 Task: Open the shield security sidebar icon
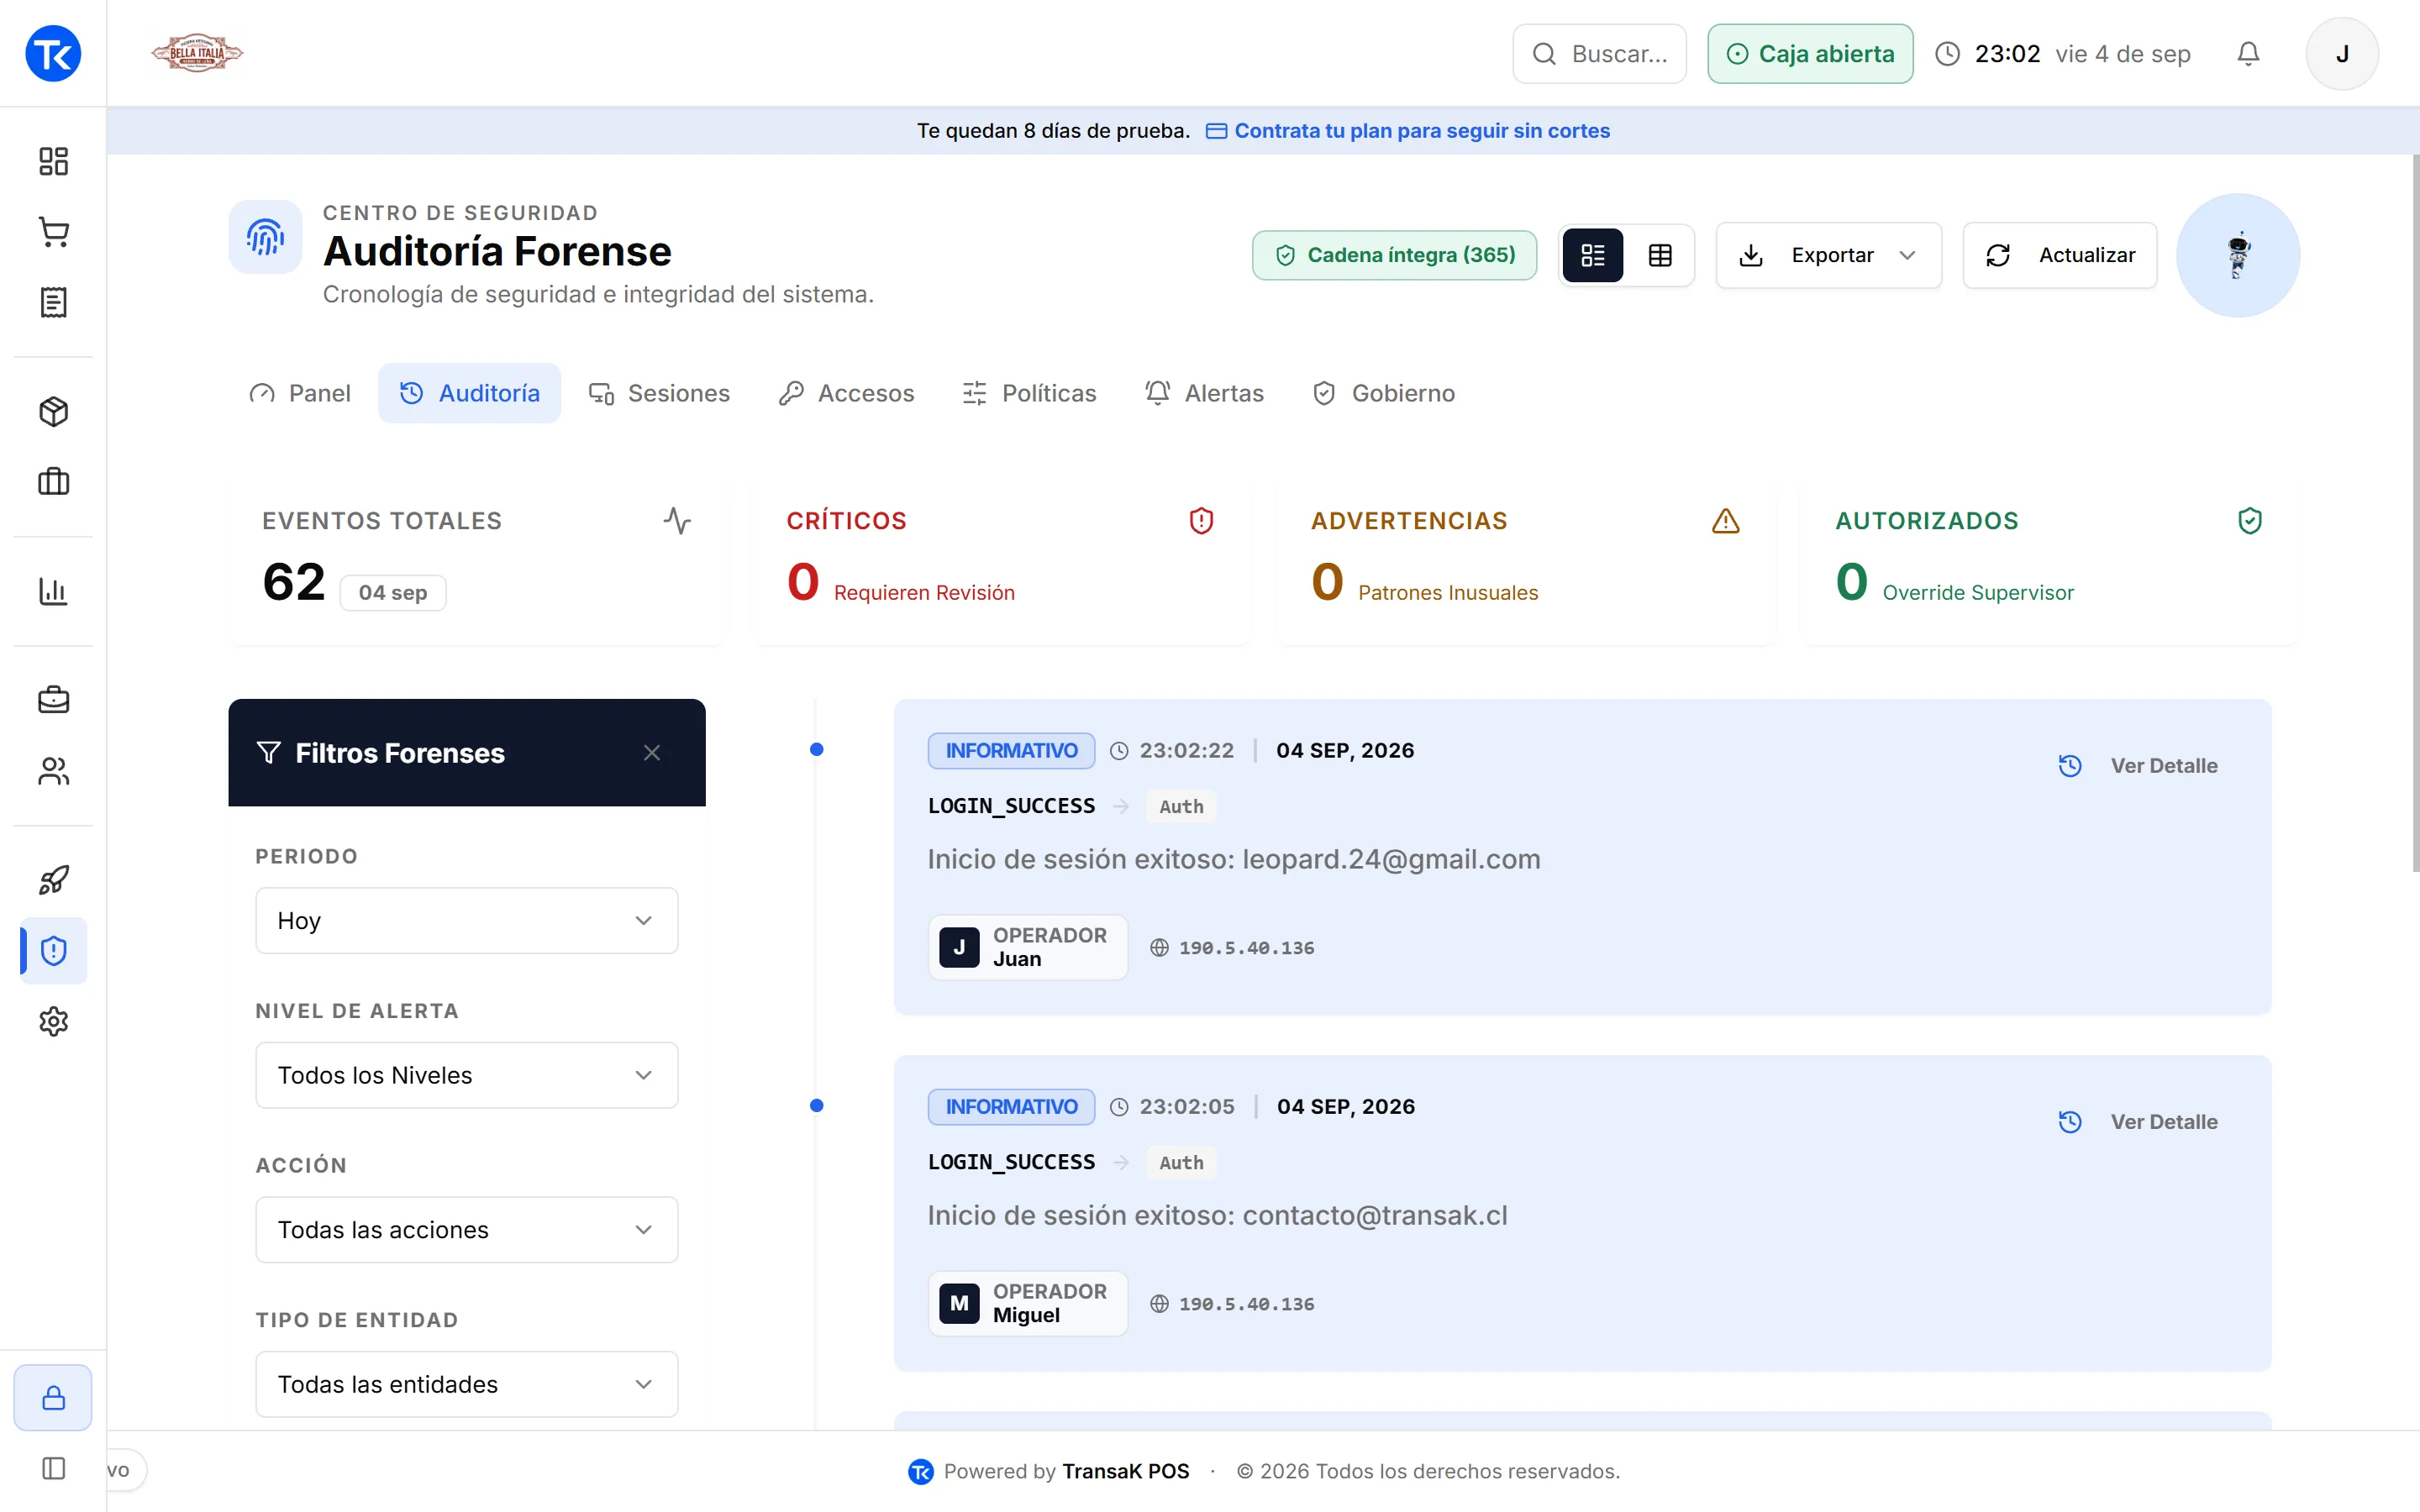[x=53, y=950]
